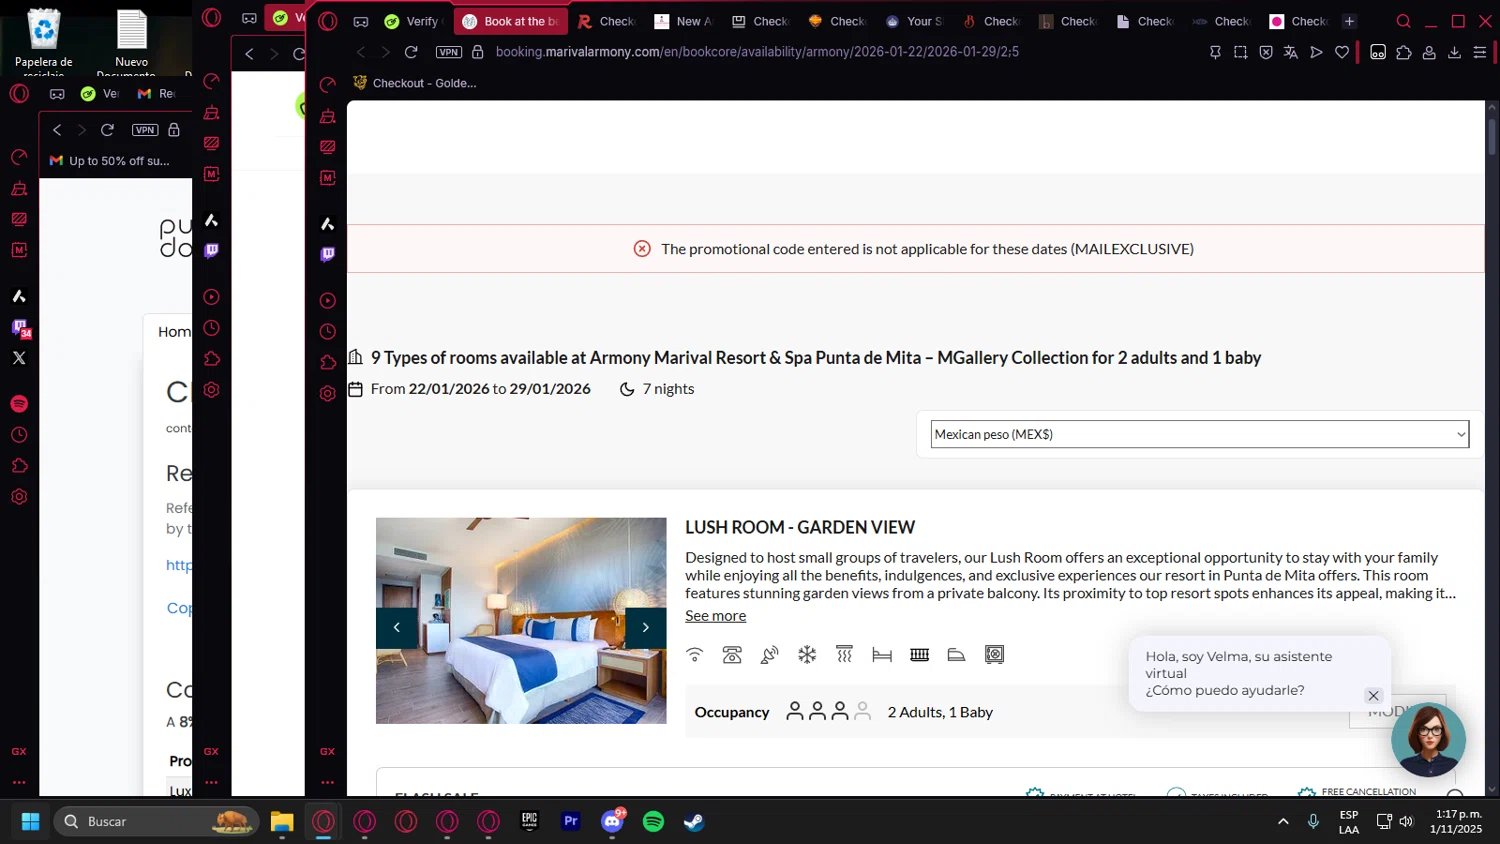Screen dimensions: 1500x844
Task: Open Papelera de reciclaje on desktop
Action: (44, 42)
